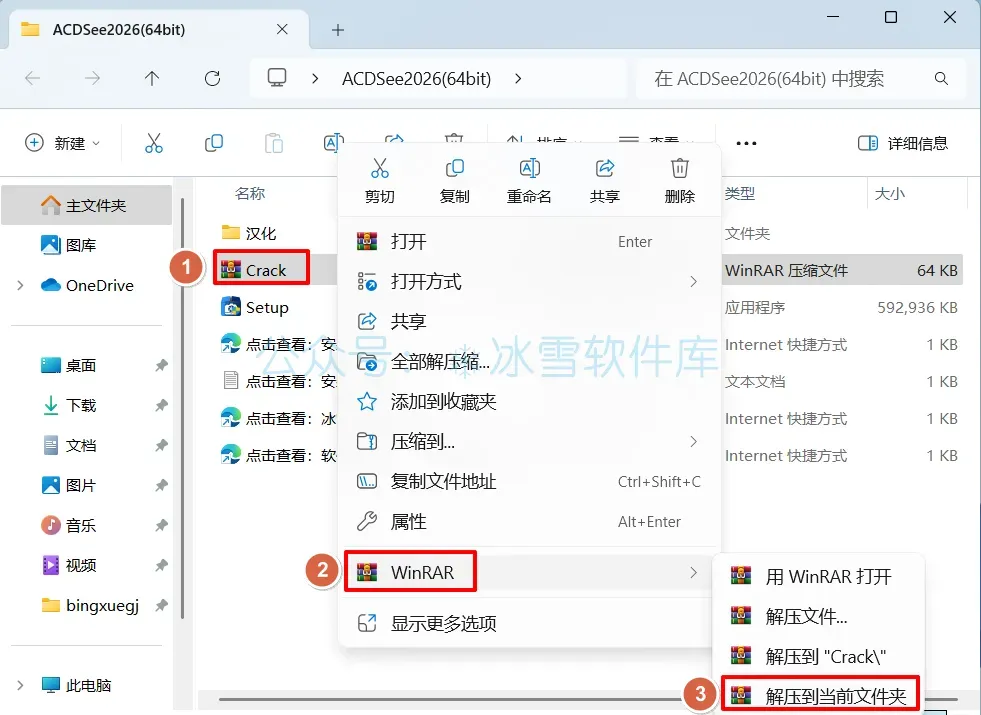Navigate forward with the right arrow
Screen dimensions: 981x715
click(x=92, y=79)
